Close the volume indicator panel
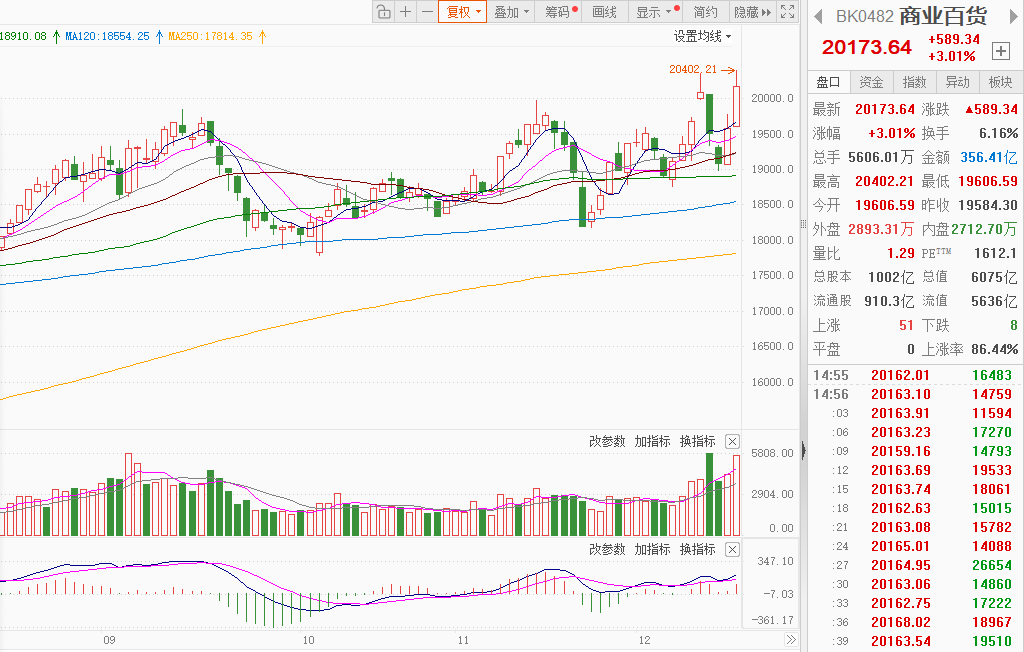Image resolution: width=1024 pixels, height=652 pixels. pos(732,441)
